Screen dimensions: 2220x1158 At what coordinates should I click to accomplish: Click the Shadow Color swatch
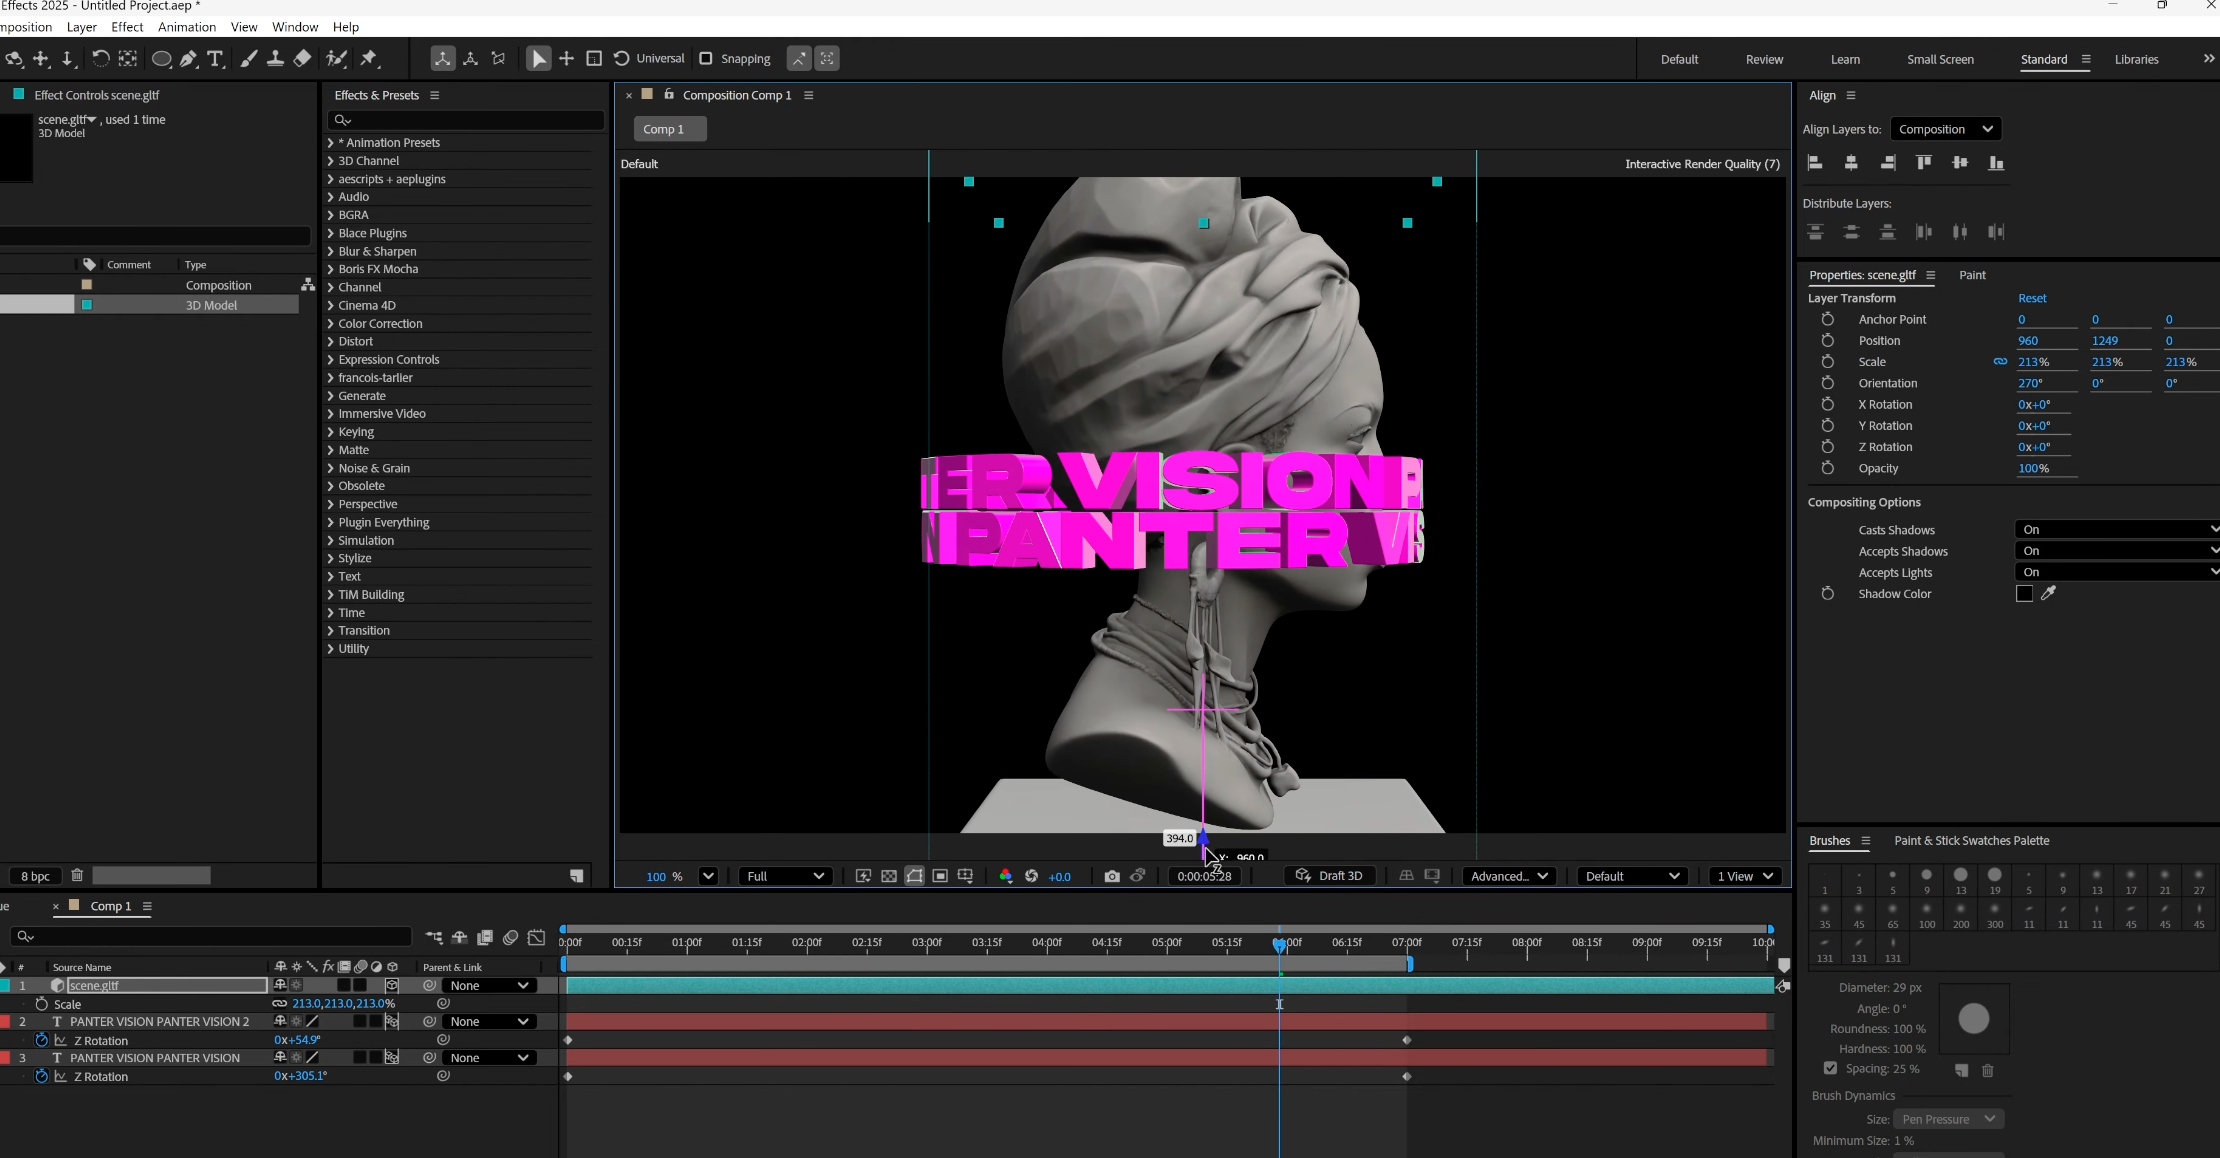pos(2024,594)
